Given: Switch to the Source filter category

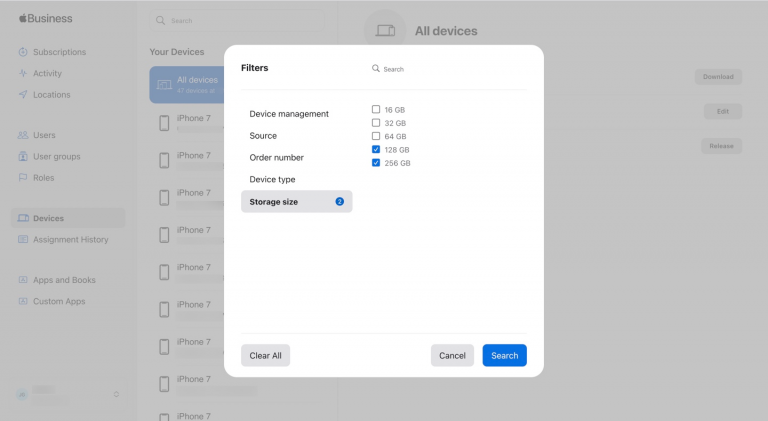Looking at the screenshot, I should (263, 136).
